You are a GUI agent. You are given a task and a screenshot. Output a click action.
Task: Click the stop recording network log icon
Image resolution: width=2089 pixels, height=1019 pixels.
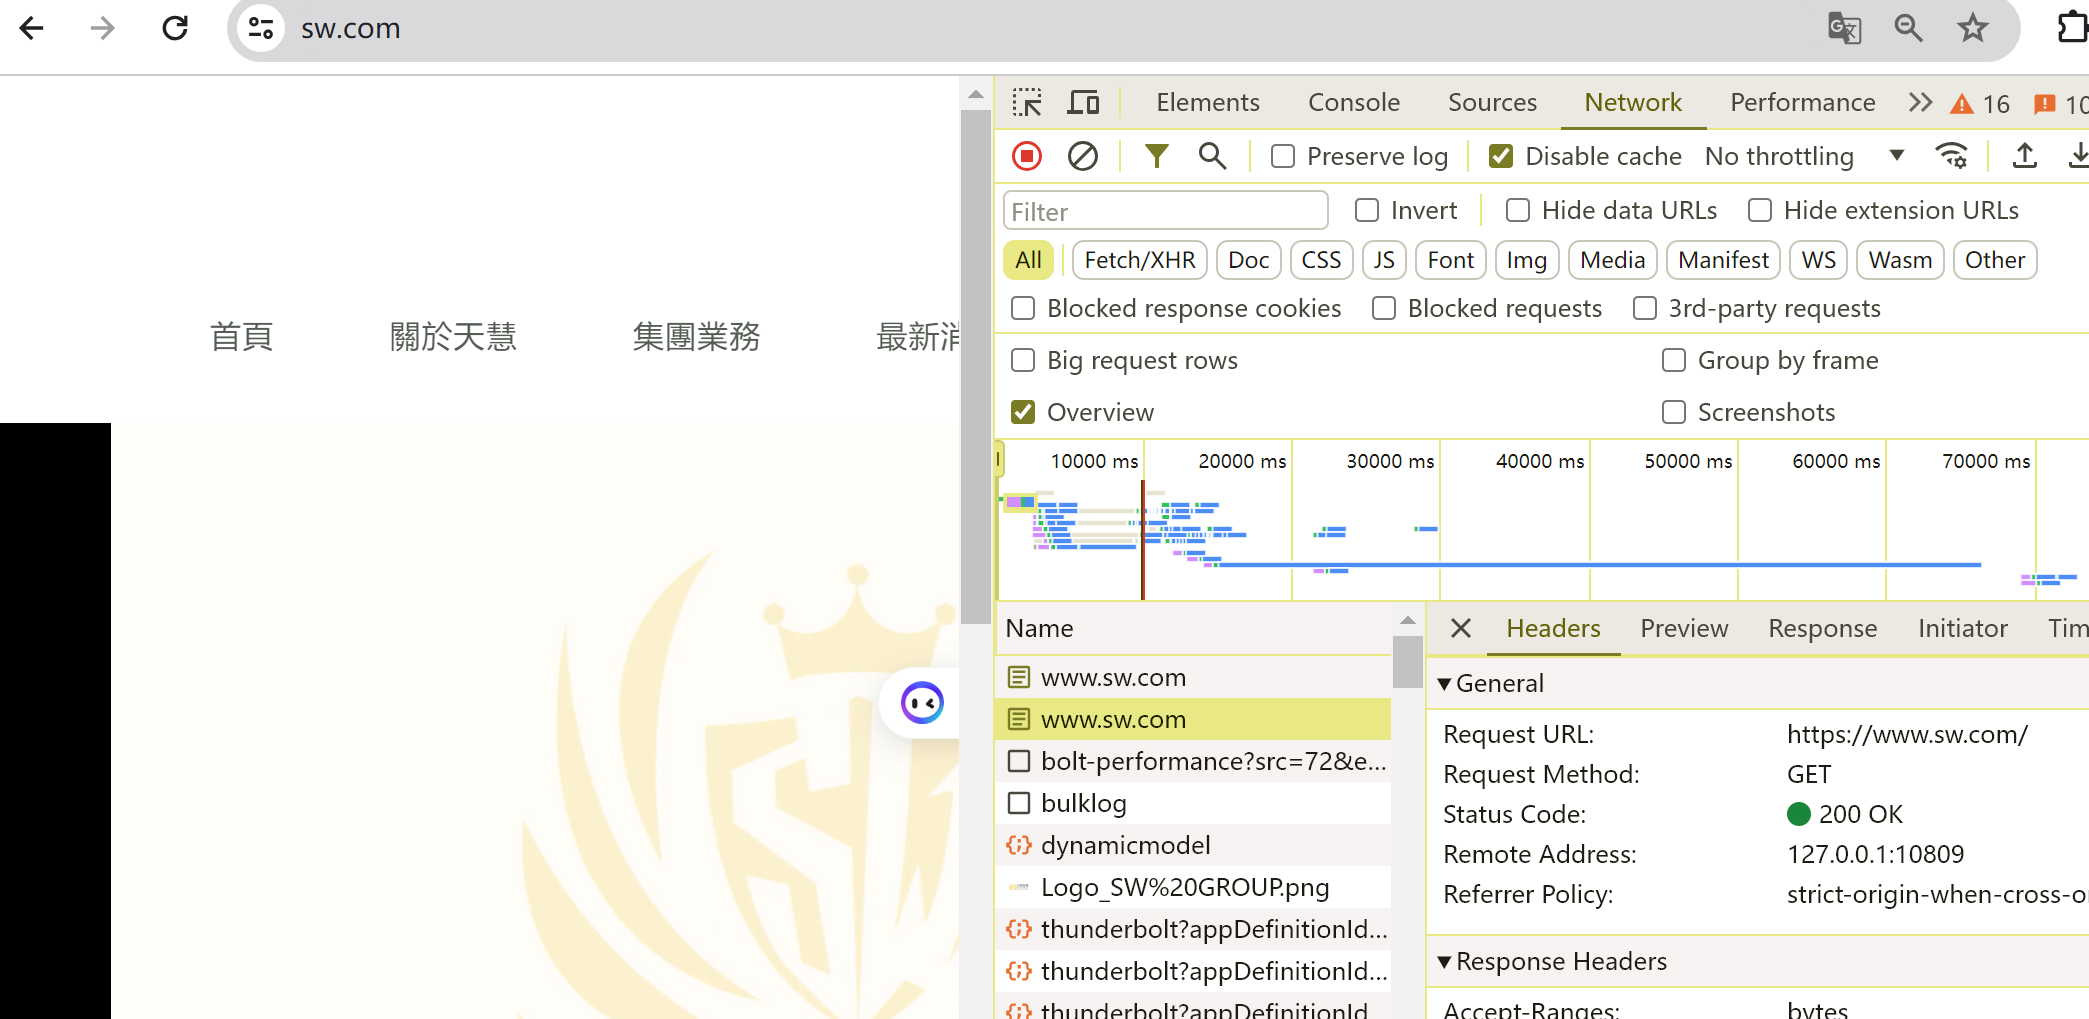[x=1027, y=156]
